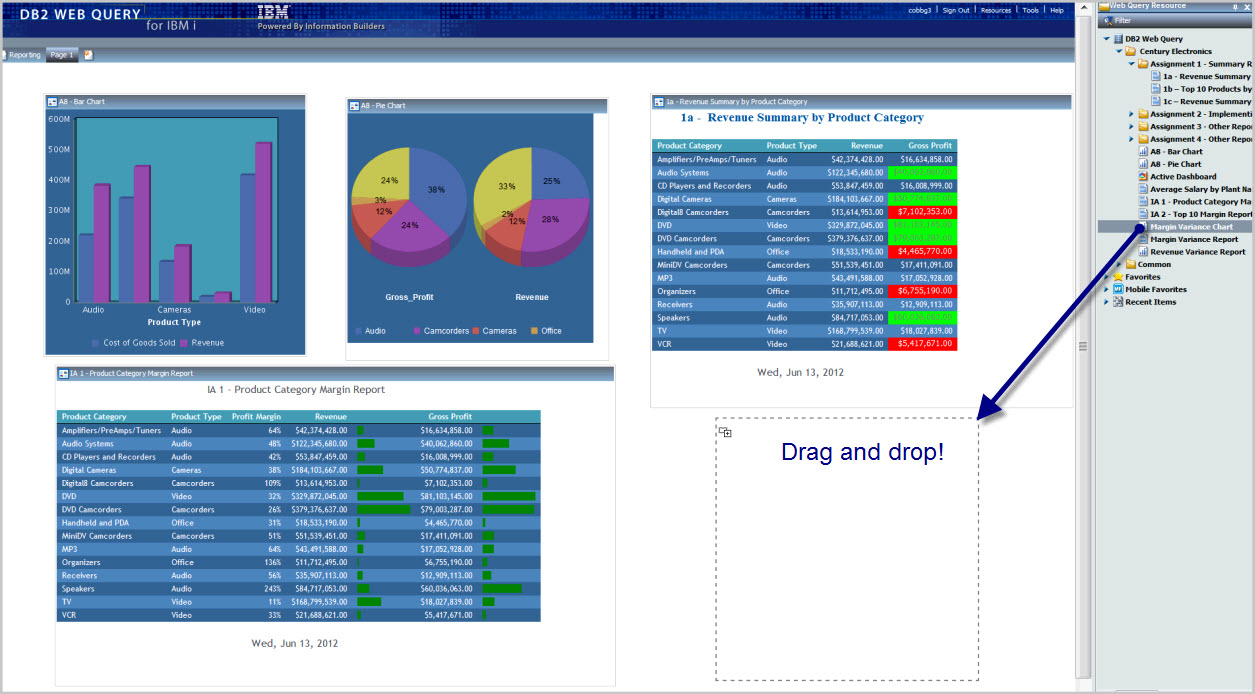Open the Tools menu in the header
This screenshot has width=1255, height=694.
click(1030, 10)
